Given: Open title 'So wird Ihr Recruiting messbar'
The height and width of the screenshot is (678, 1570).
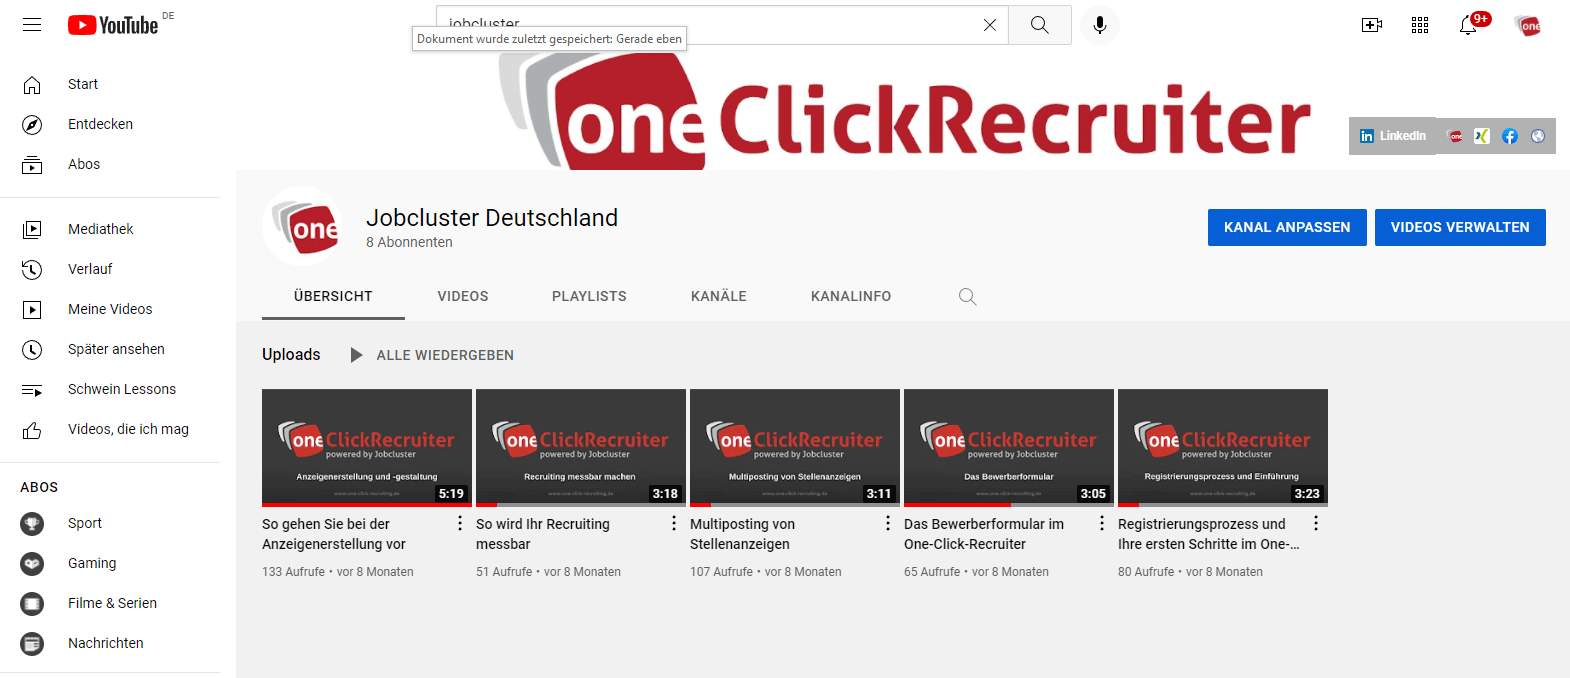Looking at the screenshot, I should (x=543, y=534).
